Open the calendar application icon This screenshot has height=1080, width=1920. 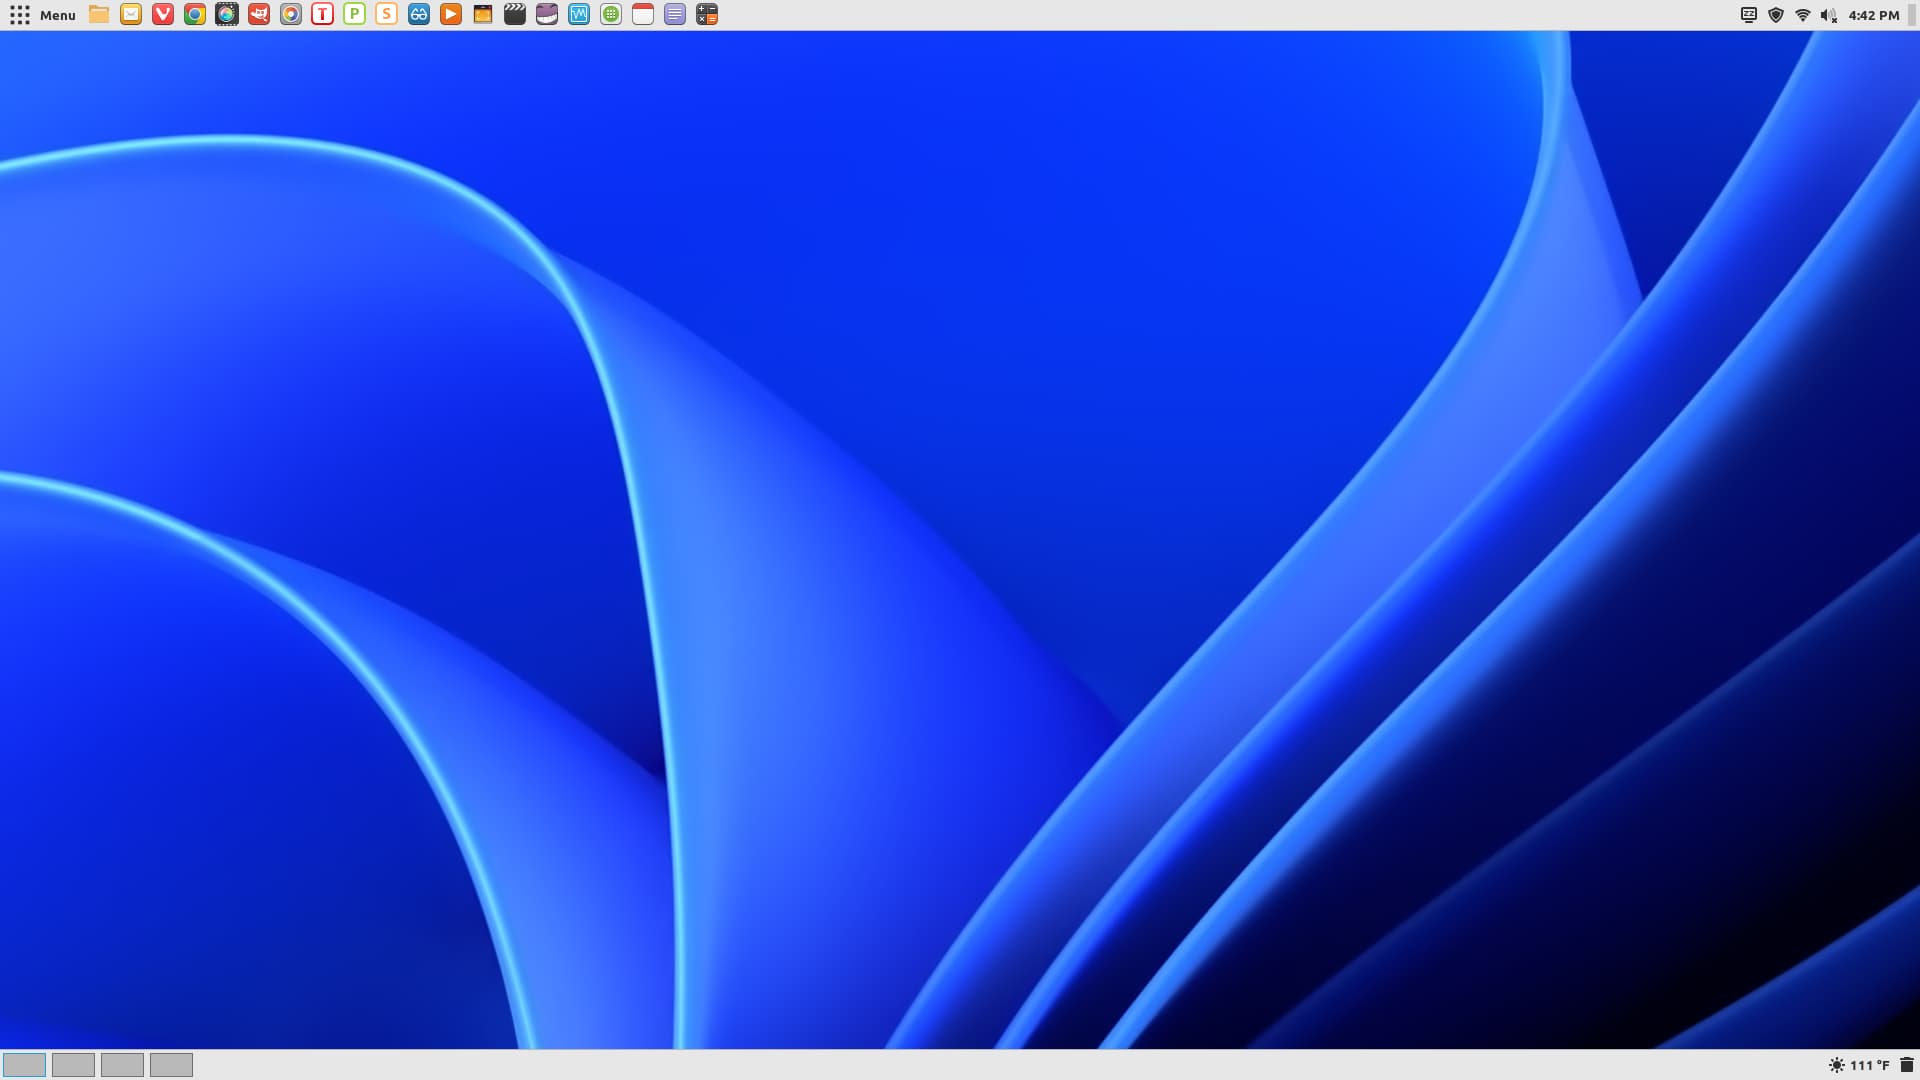(x=643, y=15)
